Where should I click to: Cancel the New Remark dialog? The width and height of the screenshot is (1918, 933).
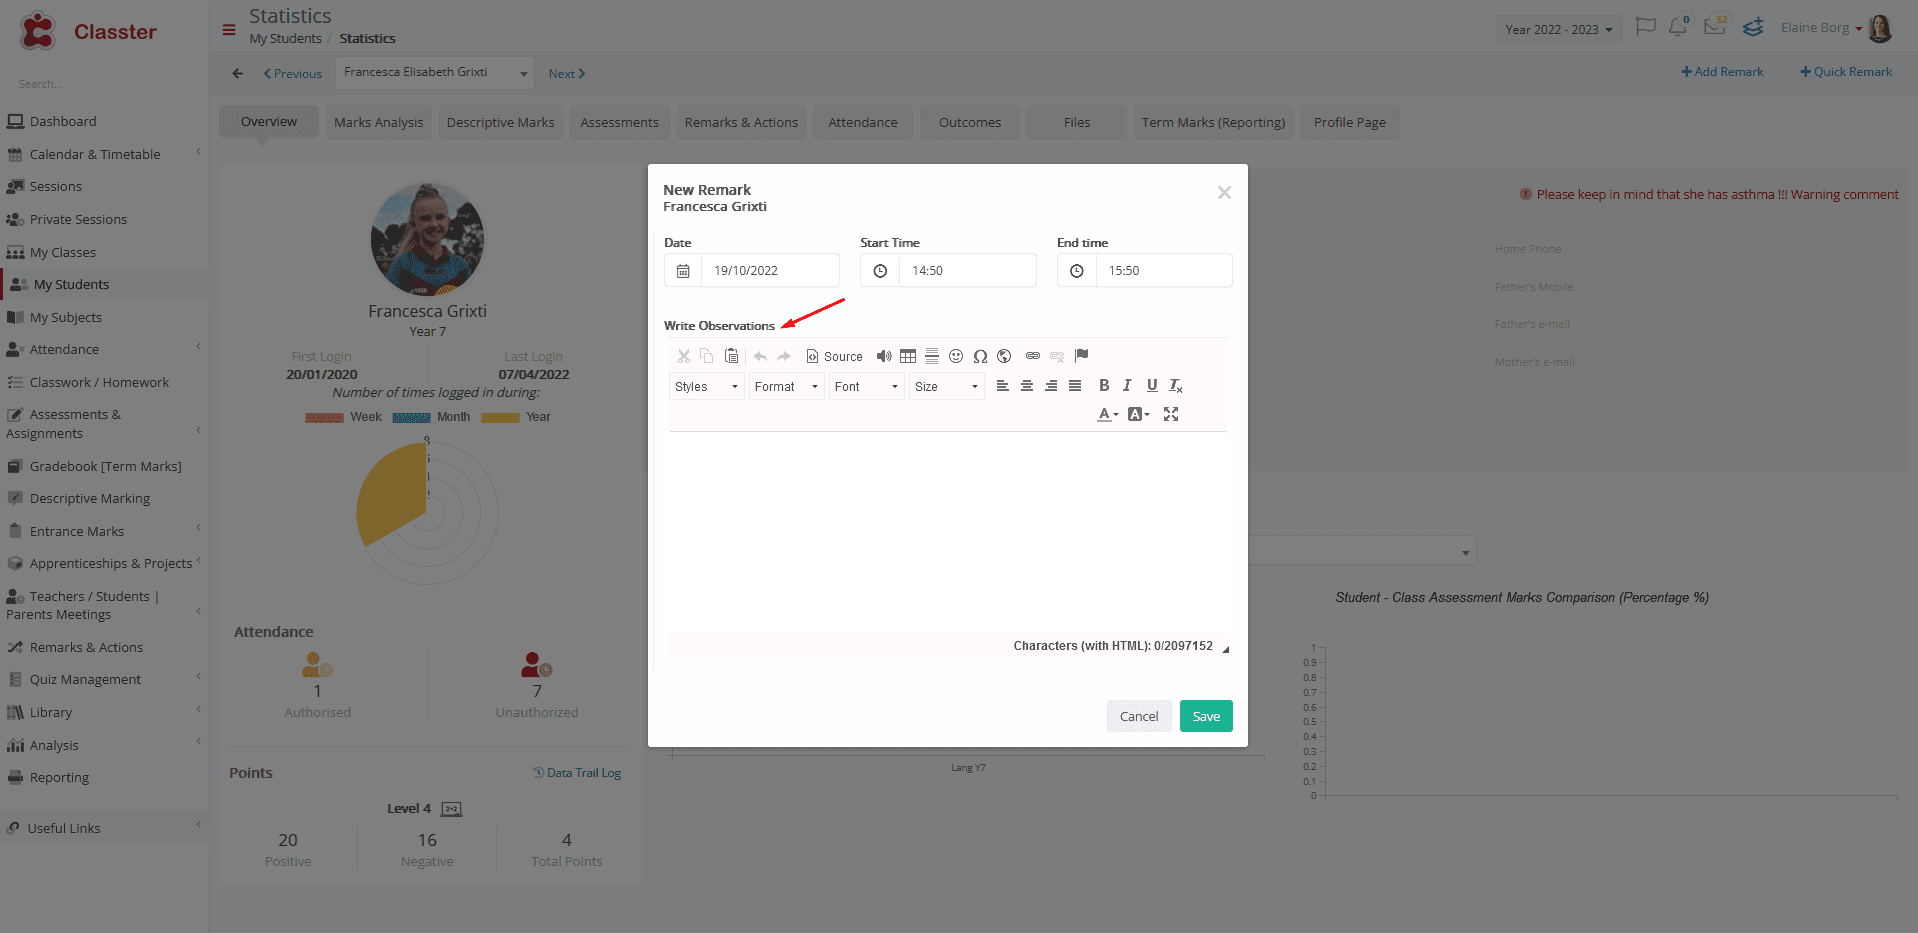click(1139, 716)
